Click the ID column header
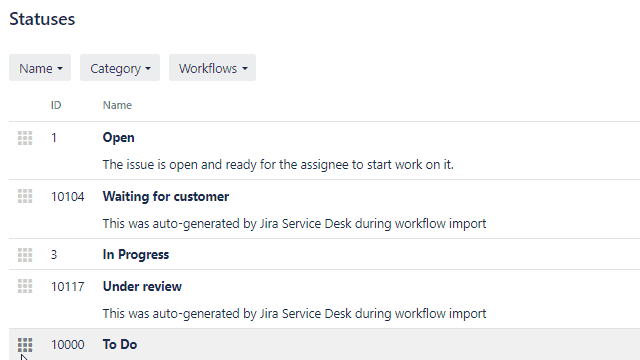Screen dimensions: 640x360 (56, 105)
